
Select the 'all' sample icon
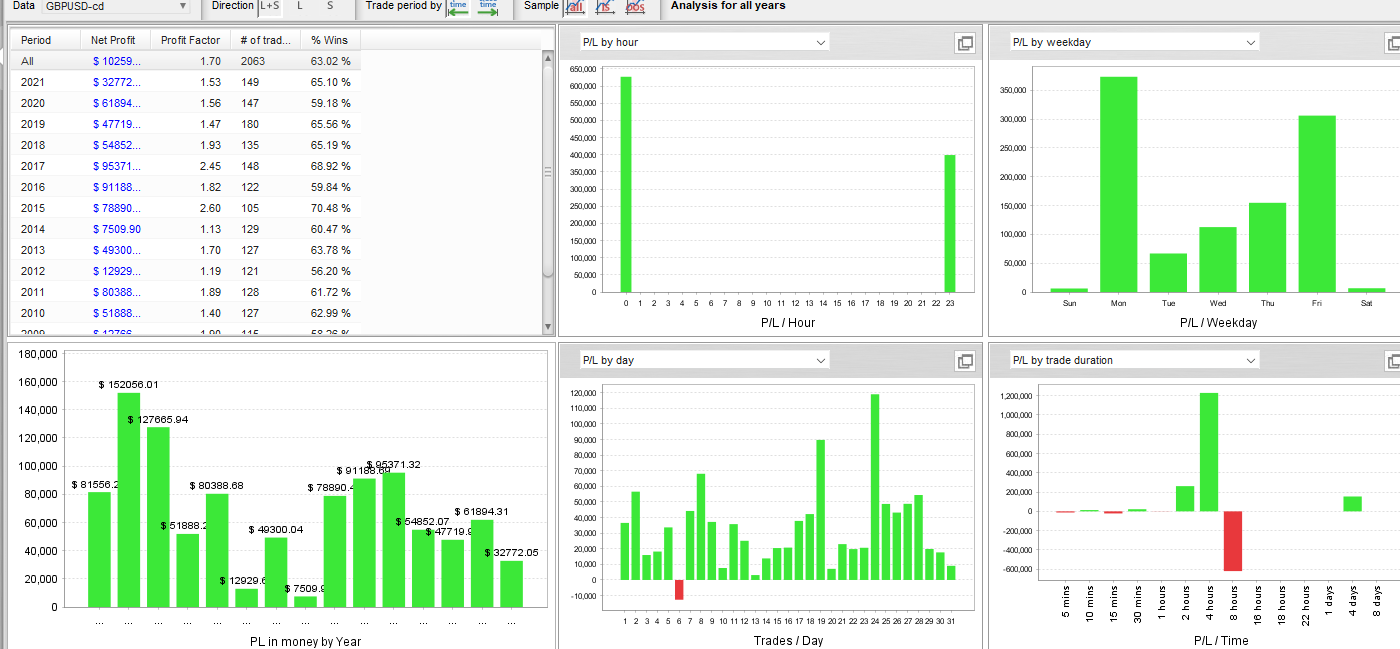(575, 6)
